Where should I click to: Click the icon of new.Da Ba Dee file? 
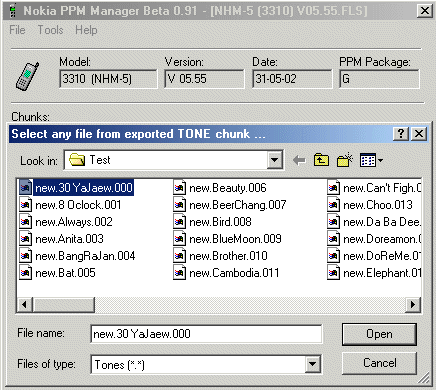[333, 222]
